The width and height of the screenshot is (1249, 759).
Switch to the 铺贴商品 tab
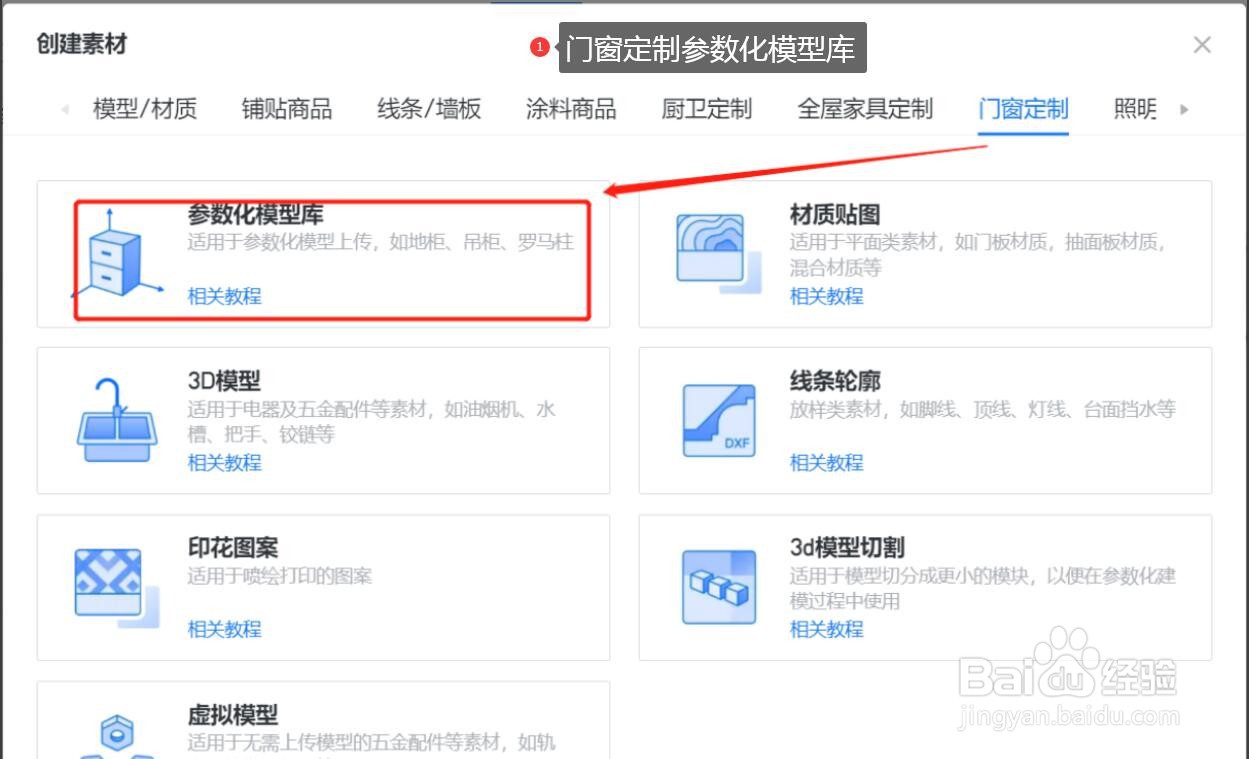[x=287, y=109]
